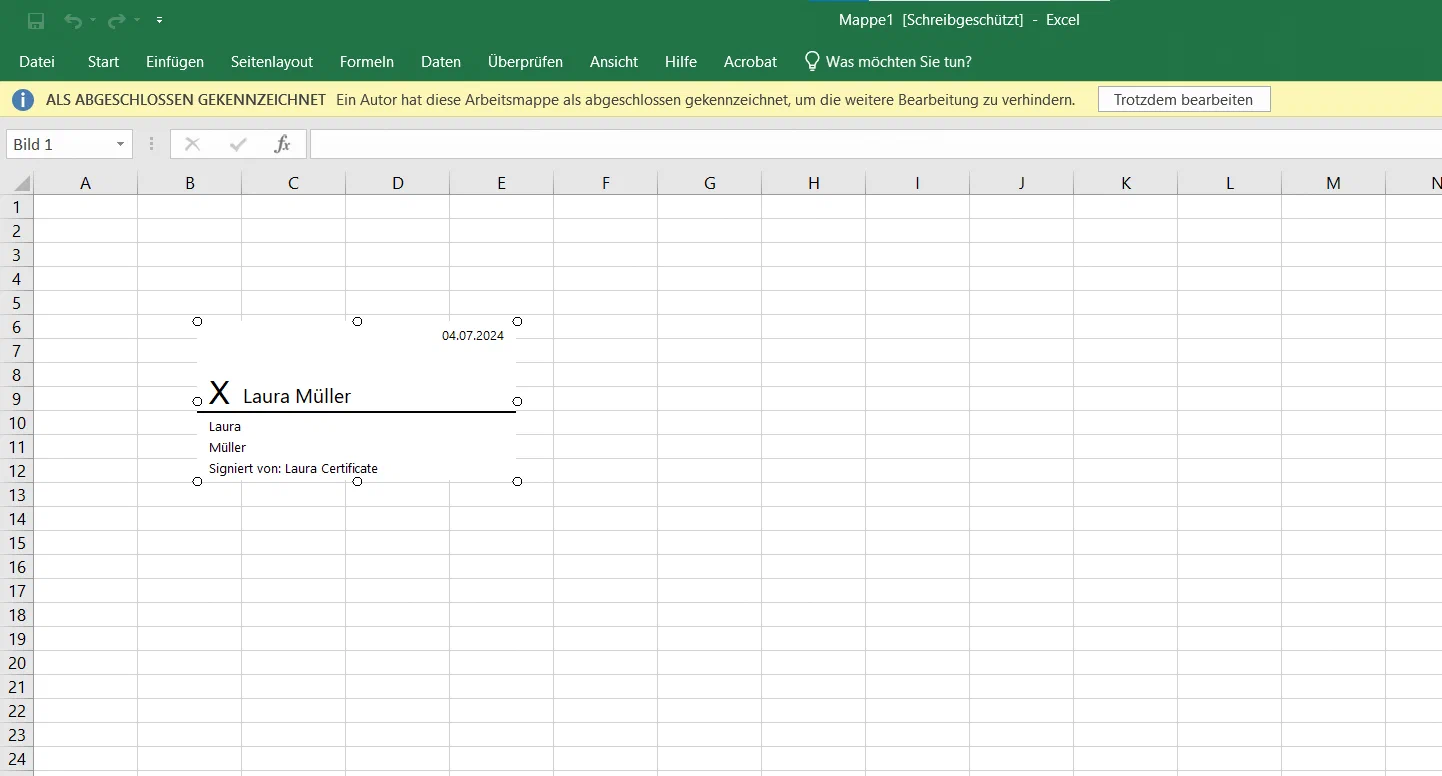Open the Hilfe ribbon tab
Screen dimensions: 1442x776
coord(681,61)
